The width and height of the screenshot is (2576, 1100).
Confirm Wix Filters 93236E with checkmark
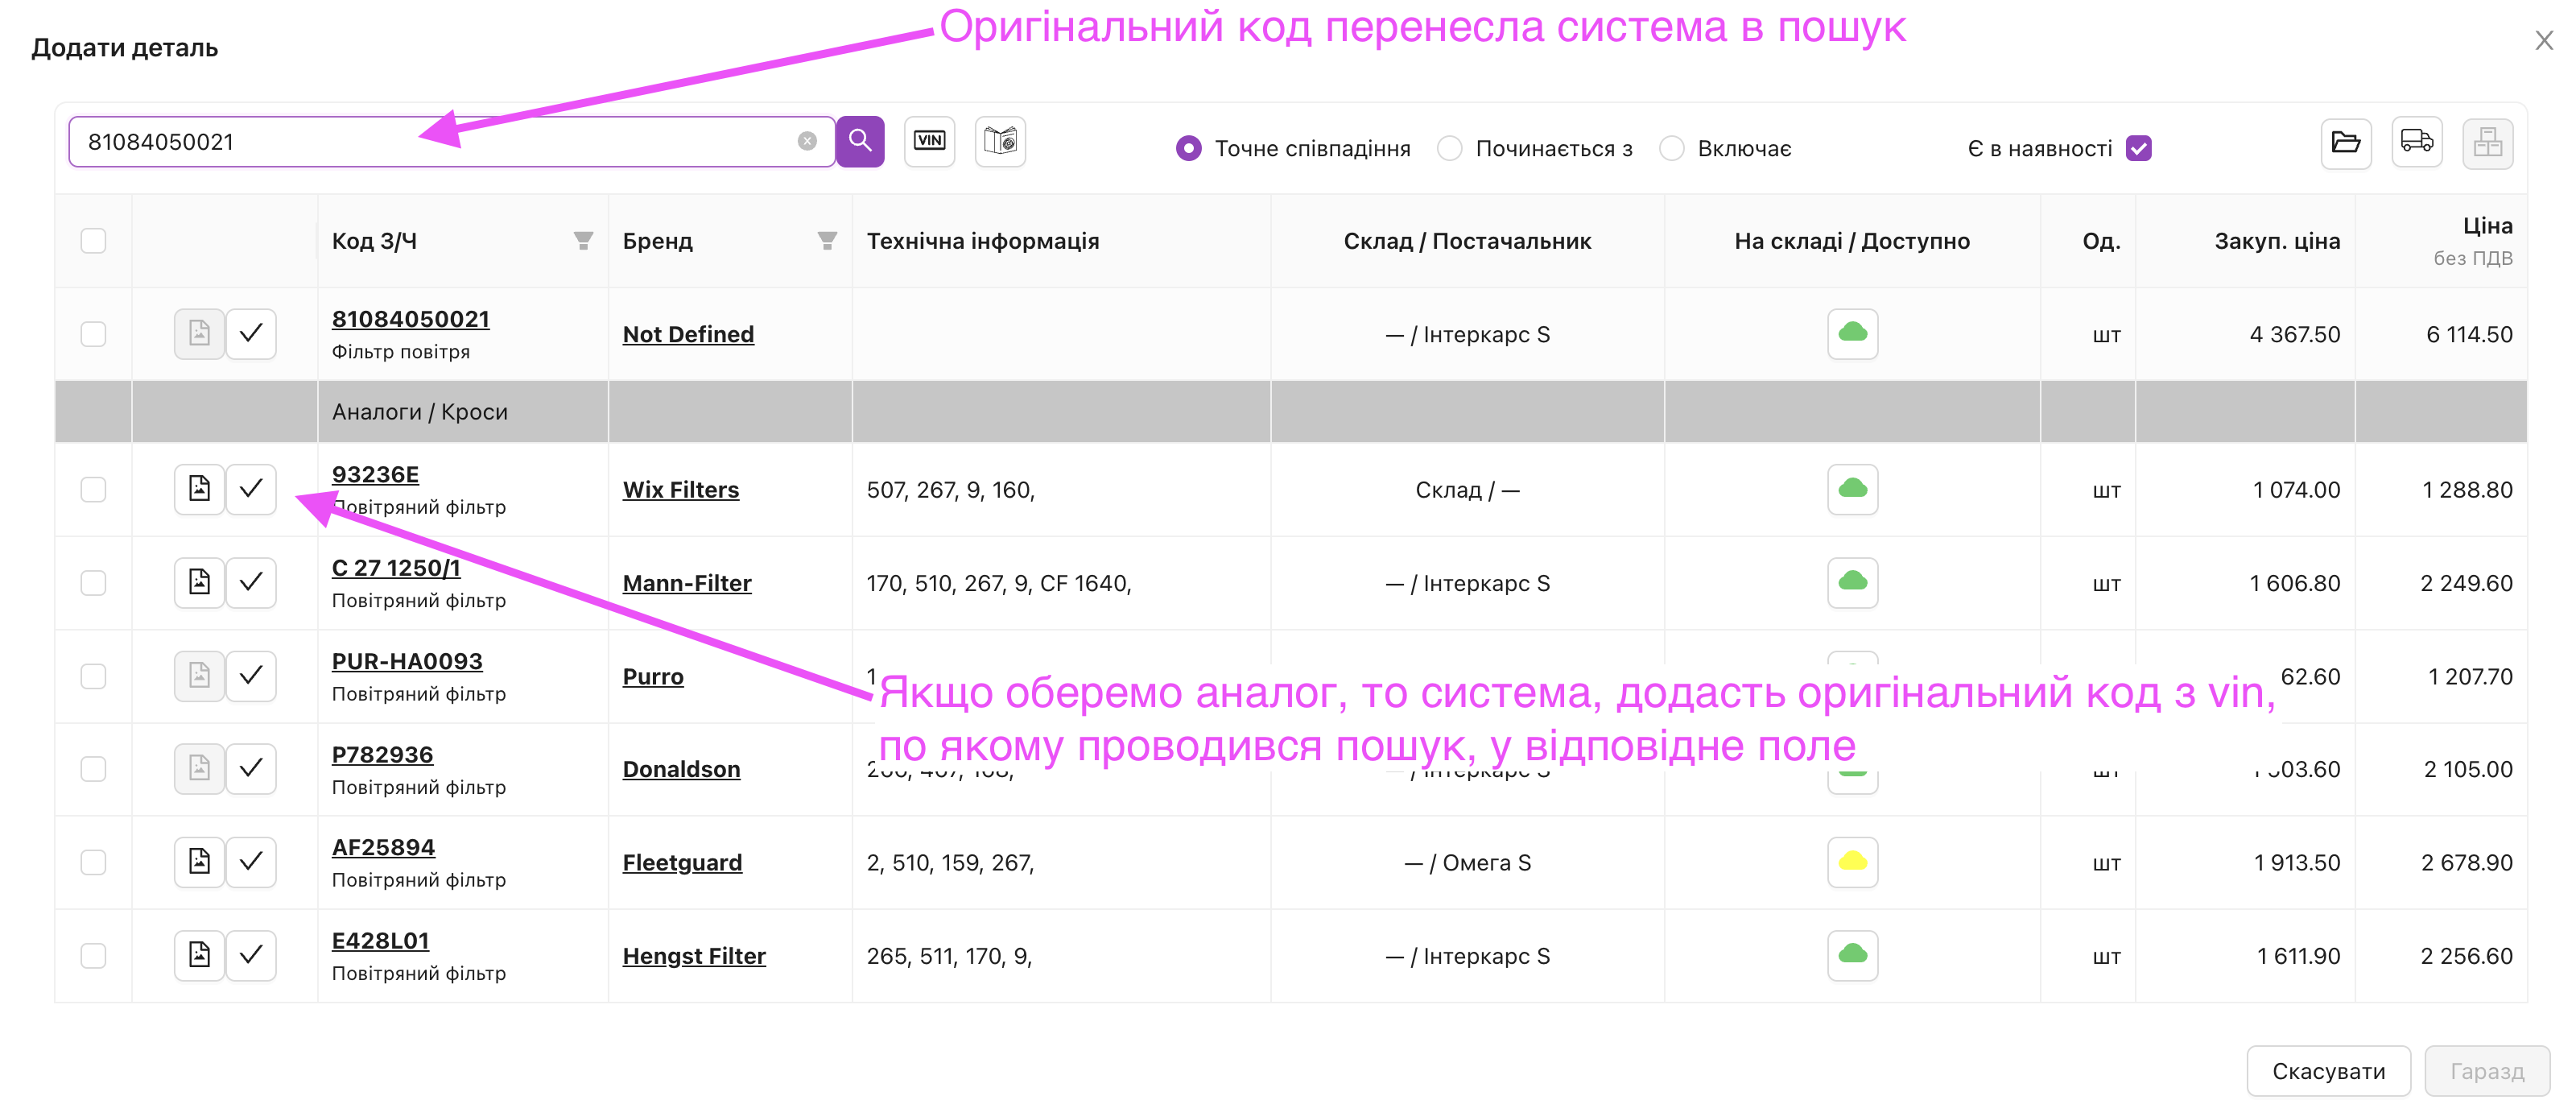click(251, 489)
